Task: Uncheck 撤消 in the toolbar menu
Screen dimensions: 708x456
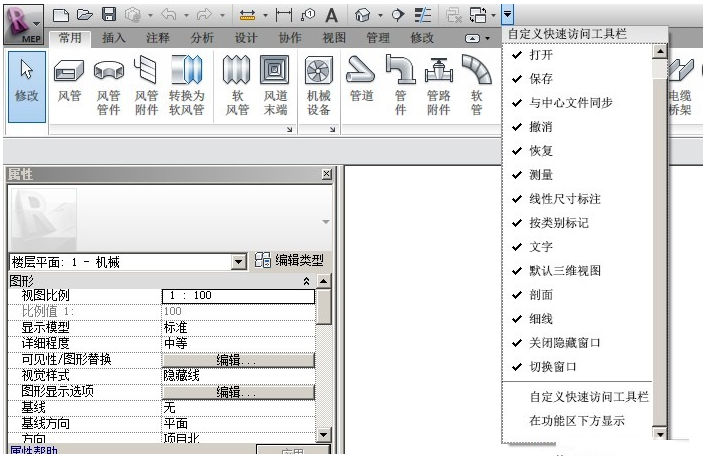Action: point(578,127)
